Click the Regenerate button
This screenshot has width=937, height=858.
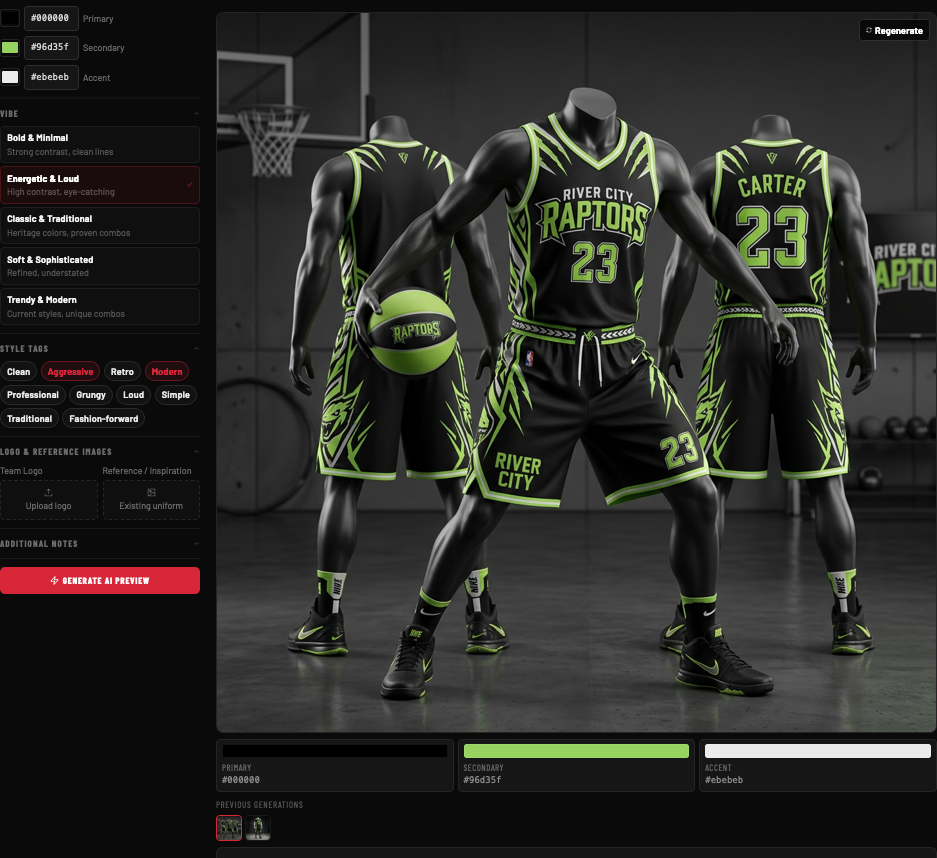pos(894,30)
